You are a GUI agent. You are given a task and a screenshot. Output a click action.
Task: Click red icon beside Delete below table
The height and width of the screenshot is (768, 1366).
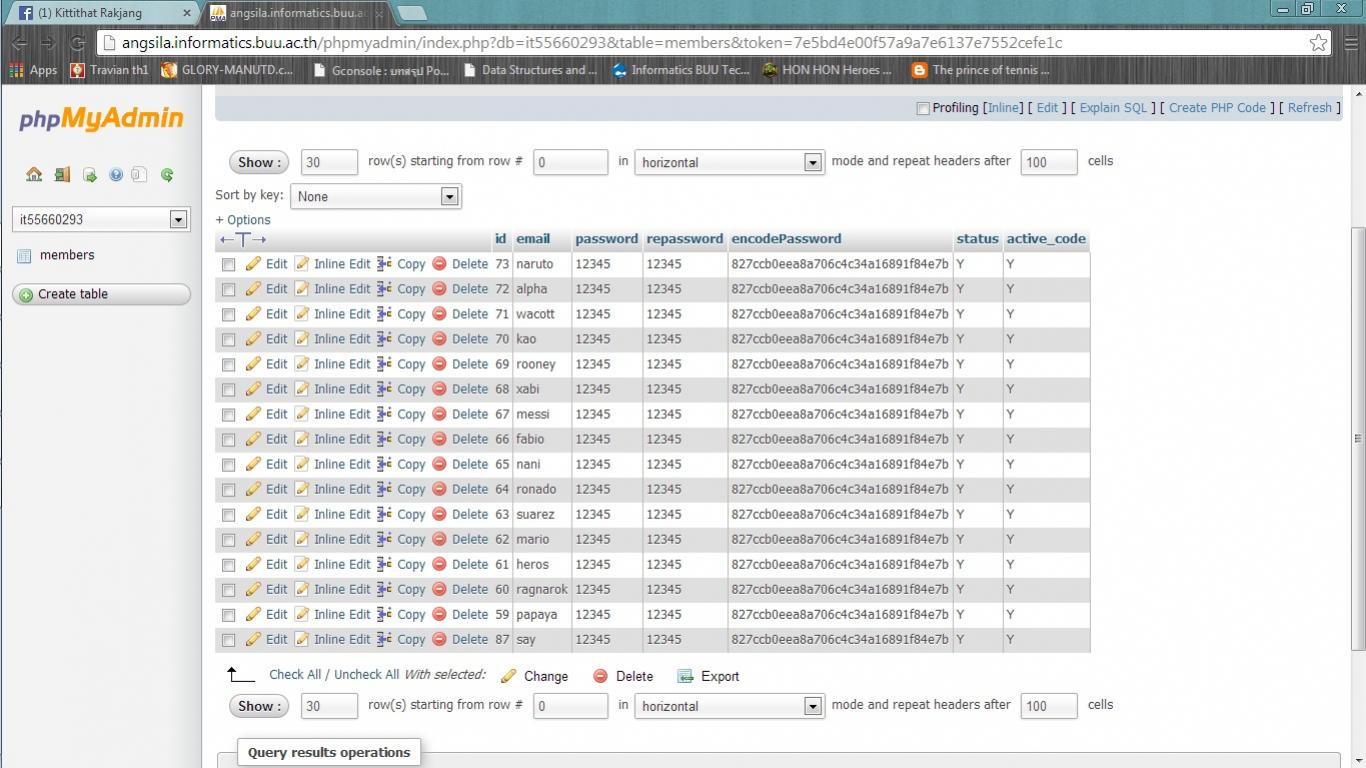(600, 676)
